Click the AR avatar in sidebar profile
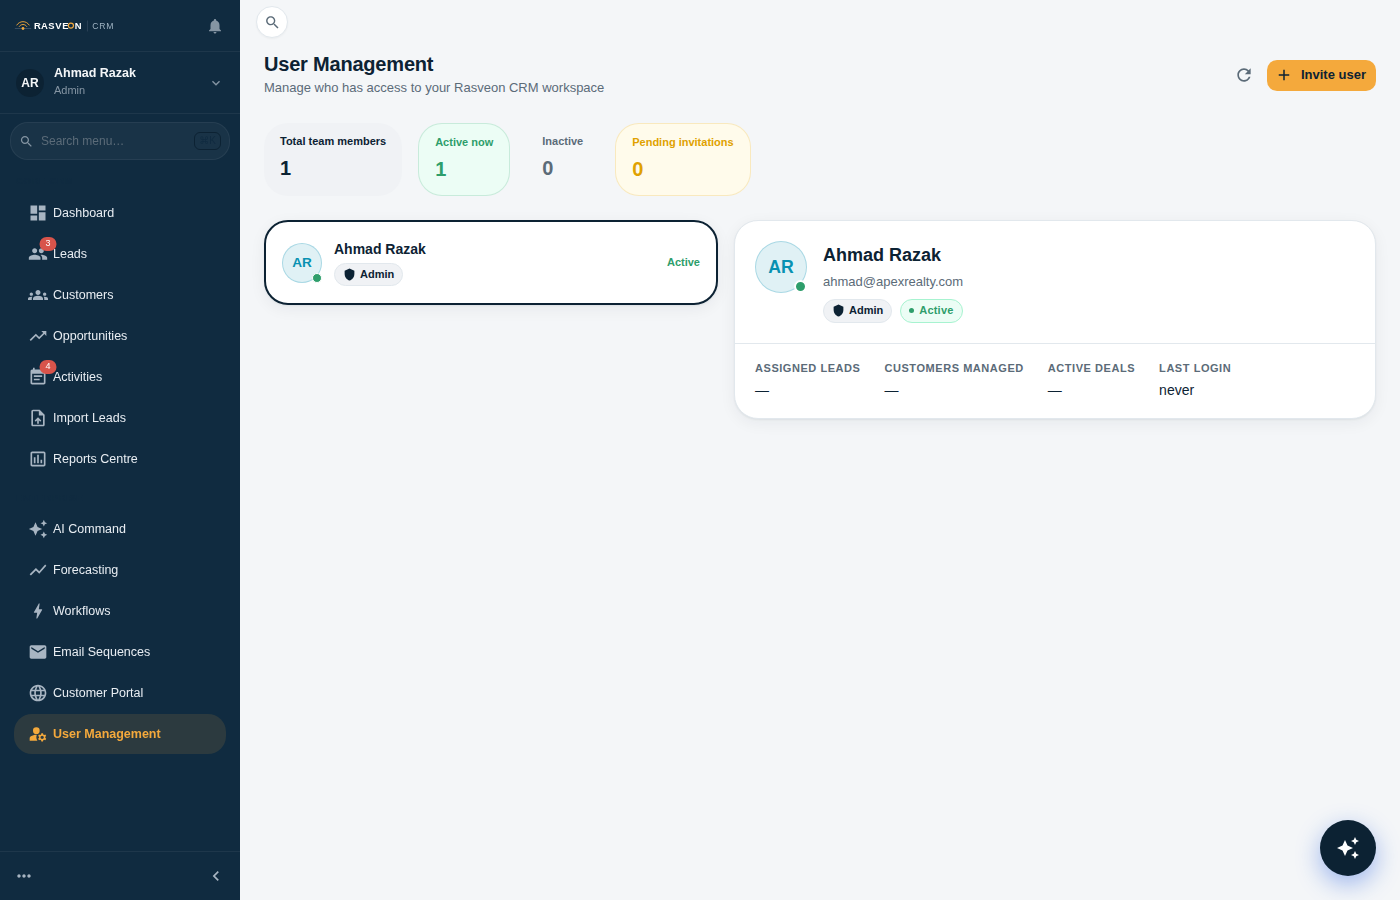The image size is (1400, 900). point(30,82)
